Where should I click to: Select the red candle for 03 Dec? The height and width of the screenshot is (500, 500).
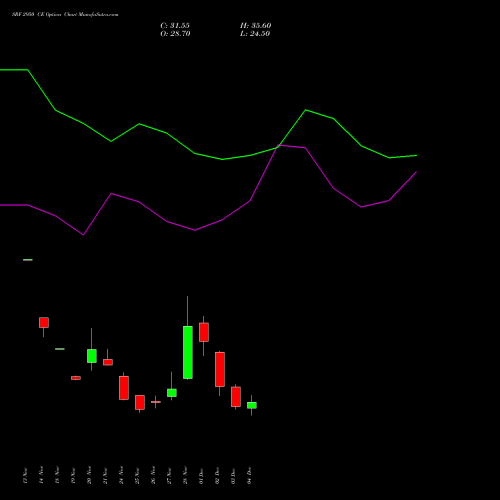tap(236, 397)
